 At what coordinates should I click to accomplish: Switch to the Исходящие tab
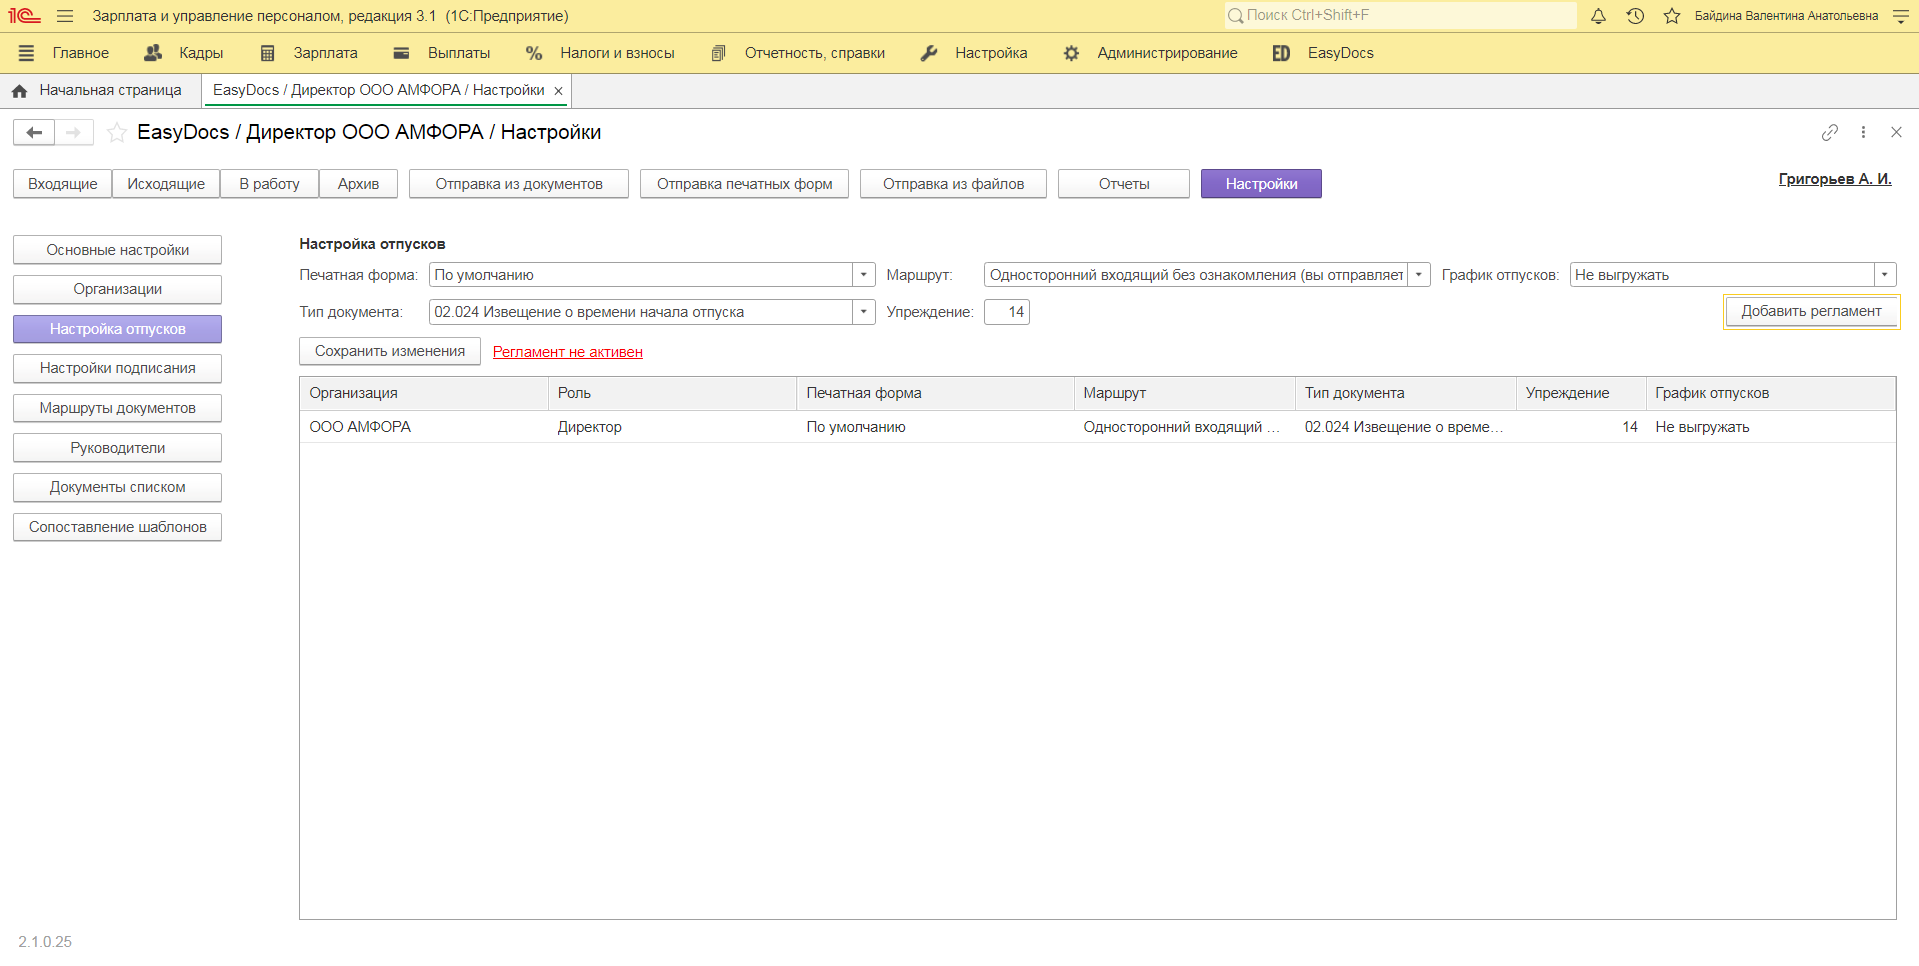coord(165,183)
